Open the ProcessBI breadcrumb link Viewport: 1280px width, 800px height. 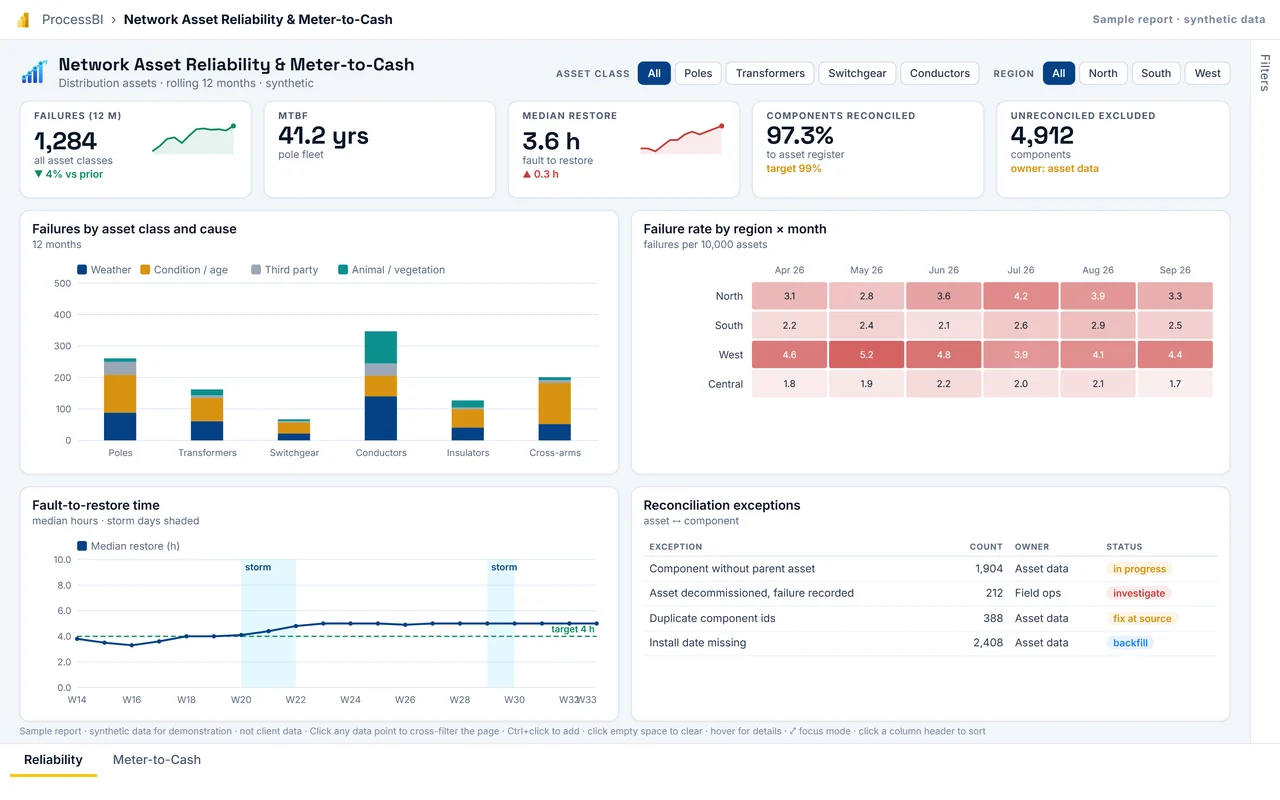(74, 20)
